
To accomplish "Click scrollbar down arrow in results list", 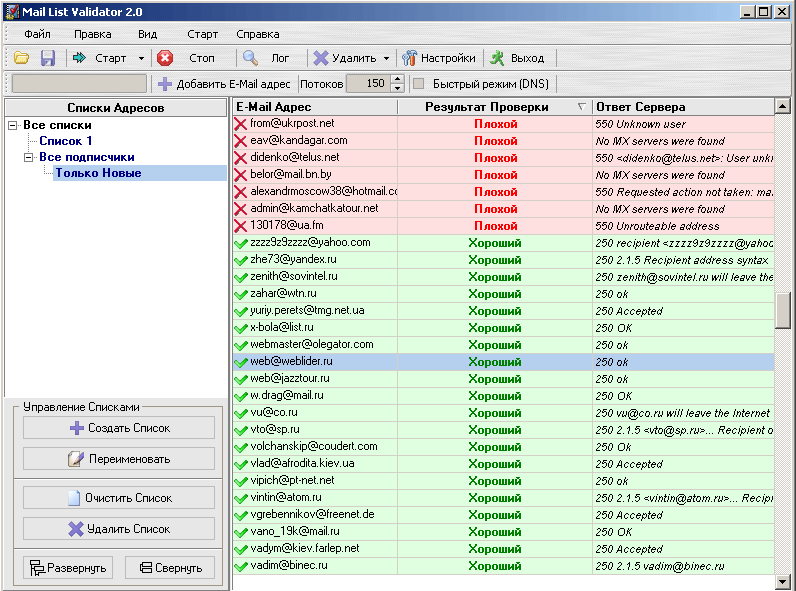I will coord(782,582).
